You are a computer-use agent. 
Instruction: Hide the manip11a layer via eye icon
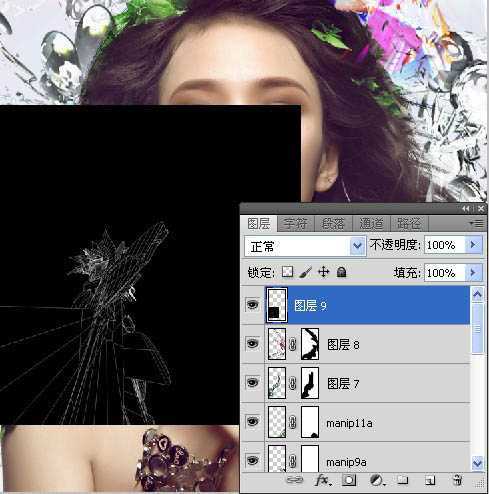[x=252, y=421]
